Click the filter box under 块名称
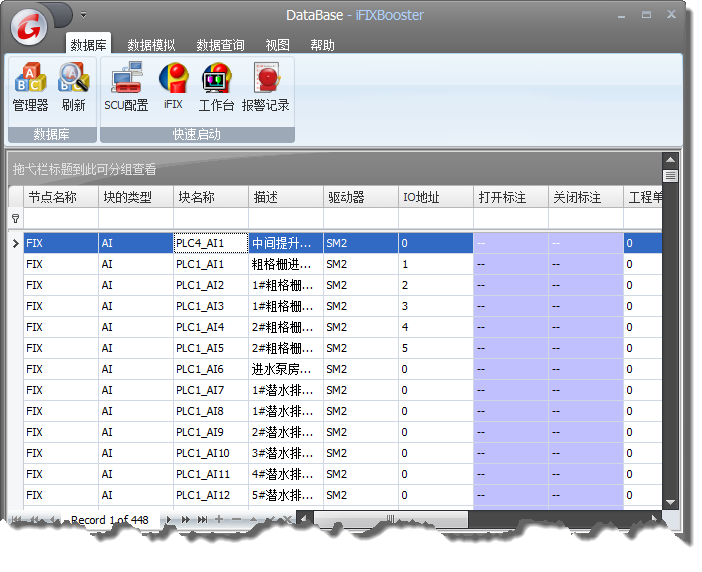Viewport: 702px width, 572px height. click(211, 218)
